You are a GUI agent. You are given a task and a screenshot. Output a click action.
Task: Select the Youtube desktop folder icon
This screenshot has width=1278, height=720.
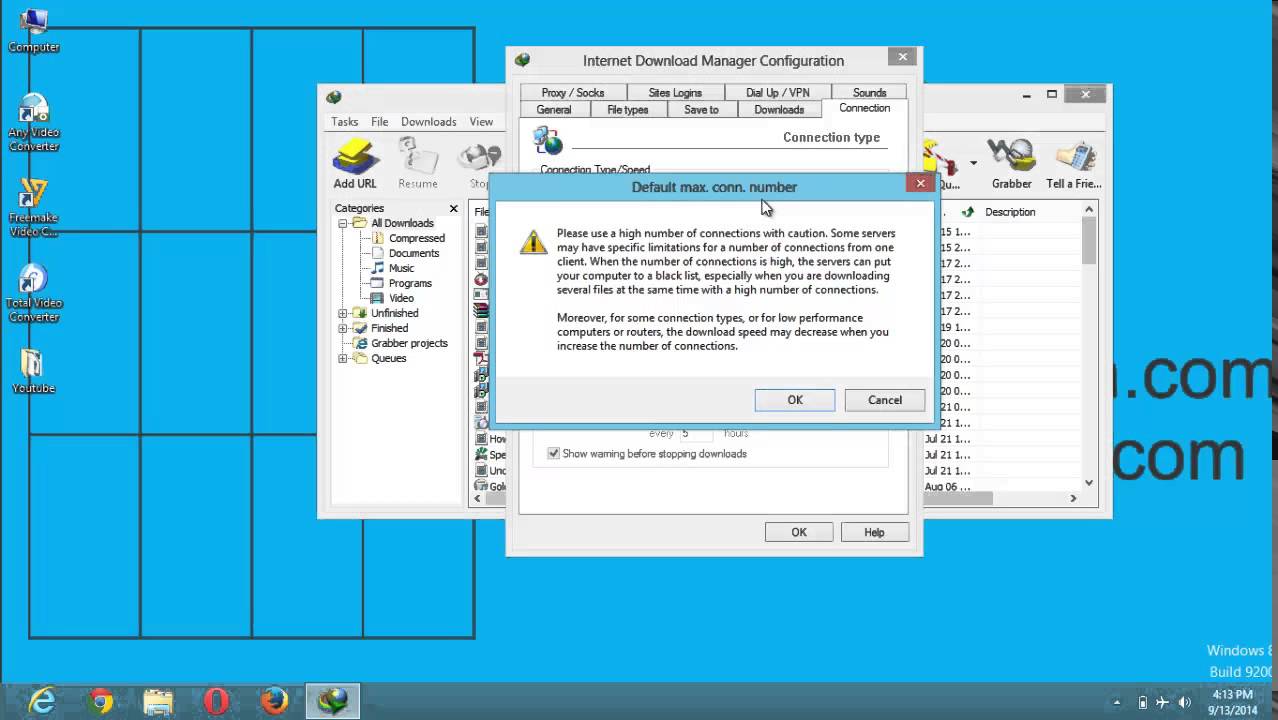point(33,370)
